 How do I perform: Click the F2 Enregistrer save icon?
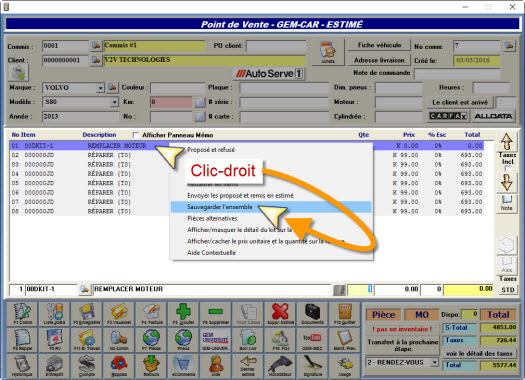click(87, 314)
